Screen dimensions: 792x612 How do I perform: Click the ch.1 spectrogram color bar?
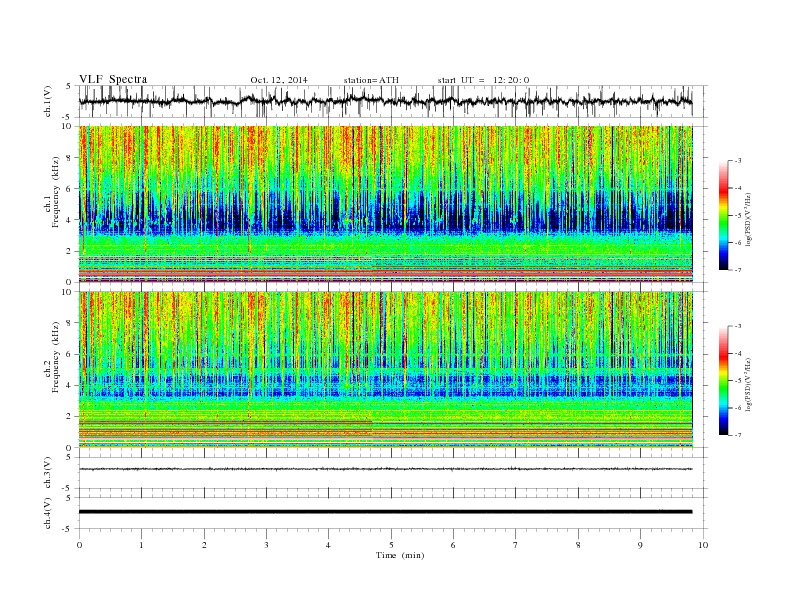(723, 215)
